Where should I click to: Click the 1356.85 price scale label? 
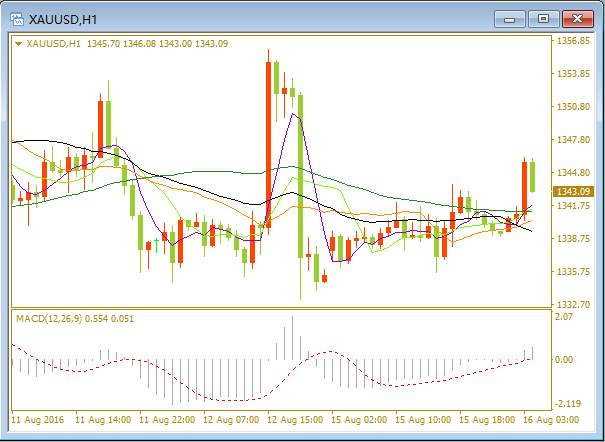(x=573, y=40)
